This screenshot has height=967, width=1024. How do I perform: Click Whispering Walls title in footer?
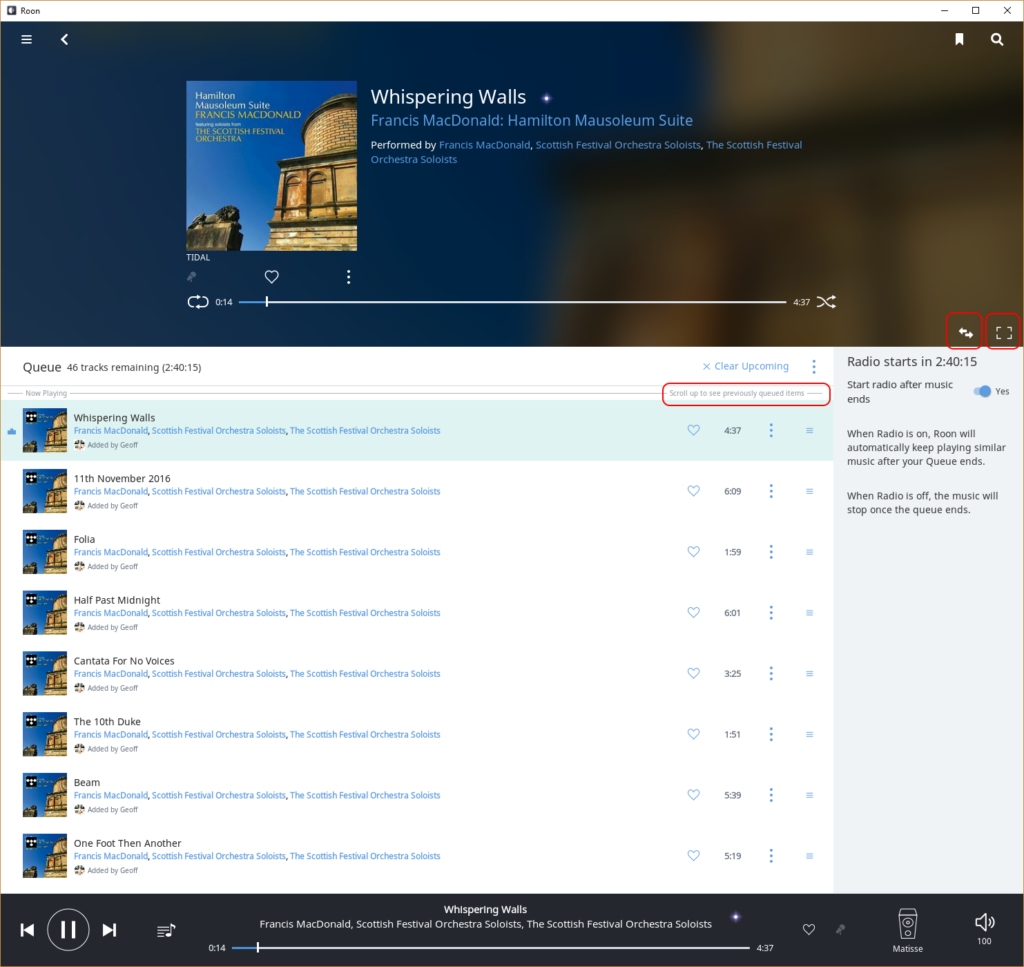pos(485,910)
